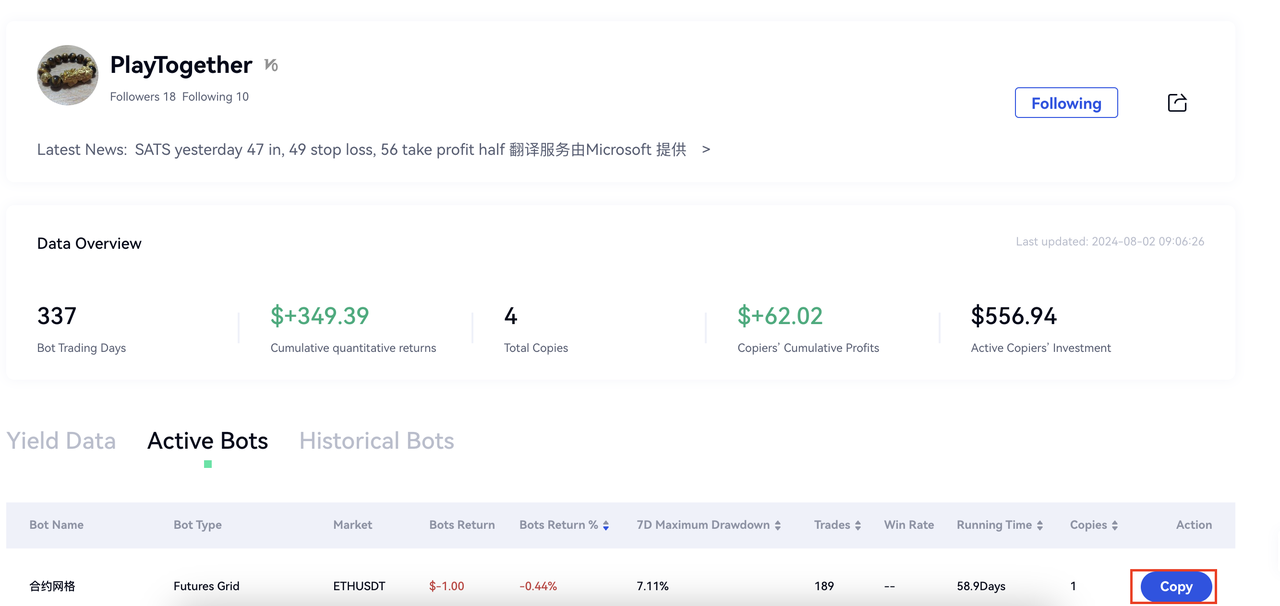The width and height of the screenshot is (1280, 606).
Task: Click the PlayTogether username heading
Action: click(181, 65)
